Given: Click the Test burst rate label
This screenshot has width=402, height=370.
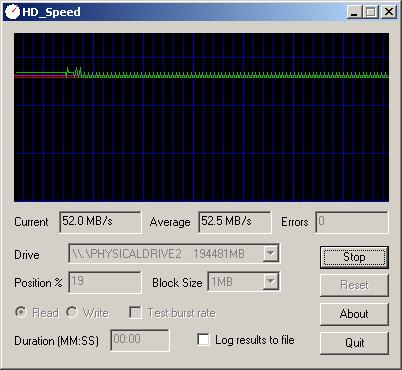Looking at the screenshot, I should click(182, 313).
